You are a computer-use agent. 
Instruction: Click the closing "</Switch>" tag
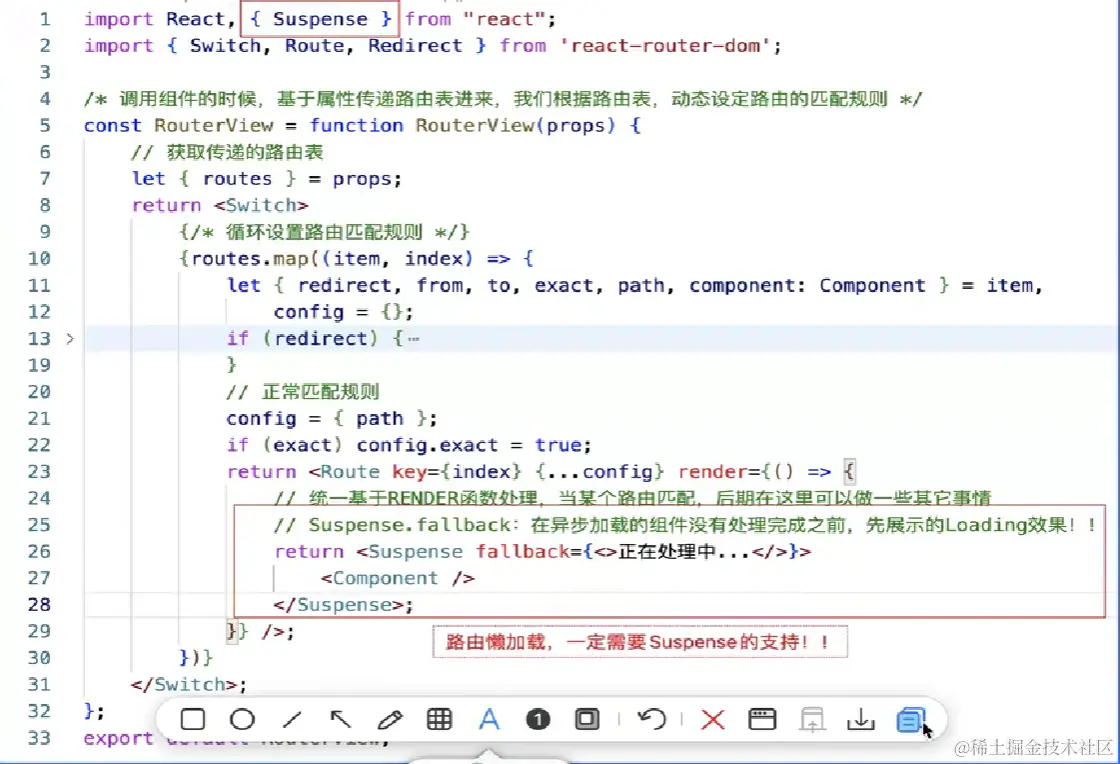184,684
